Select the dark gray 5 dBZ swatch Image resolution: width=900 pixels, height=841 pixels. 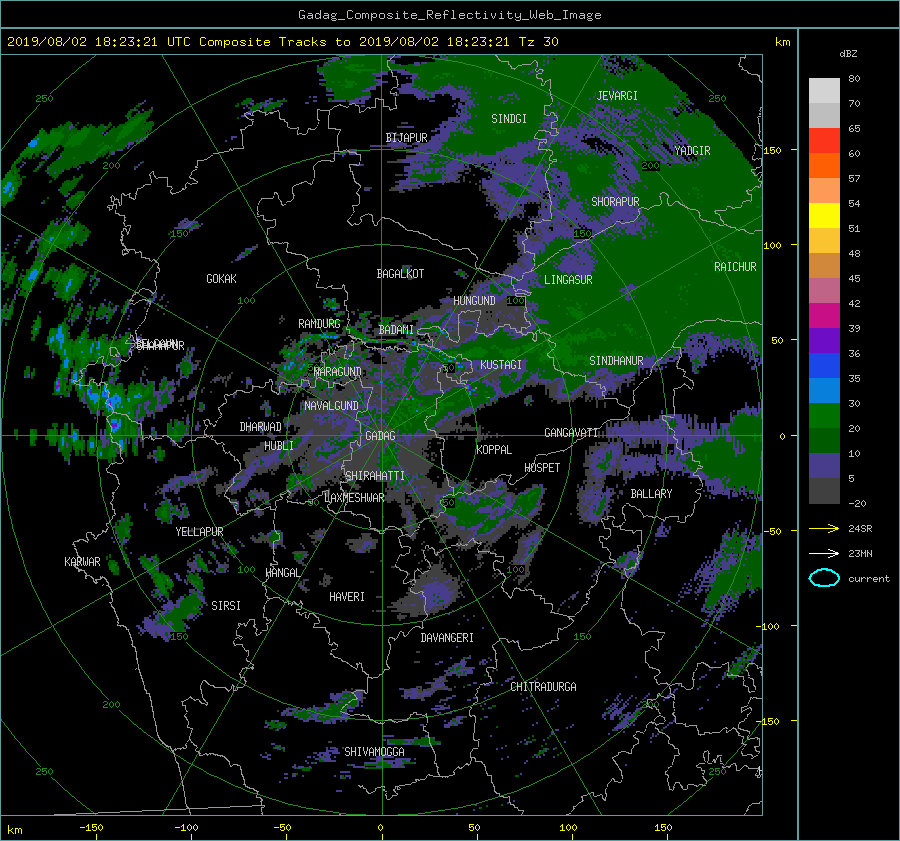point(824,491)
